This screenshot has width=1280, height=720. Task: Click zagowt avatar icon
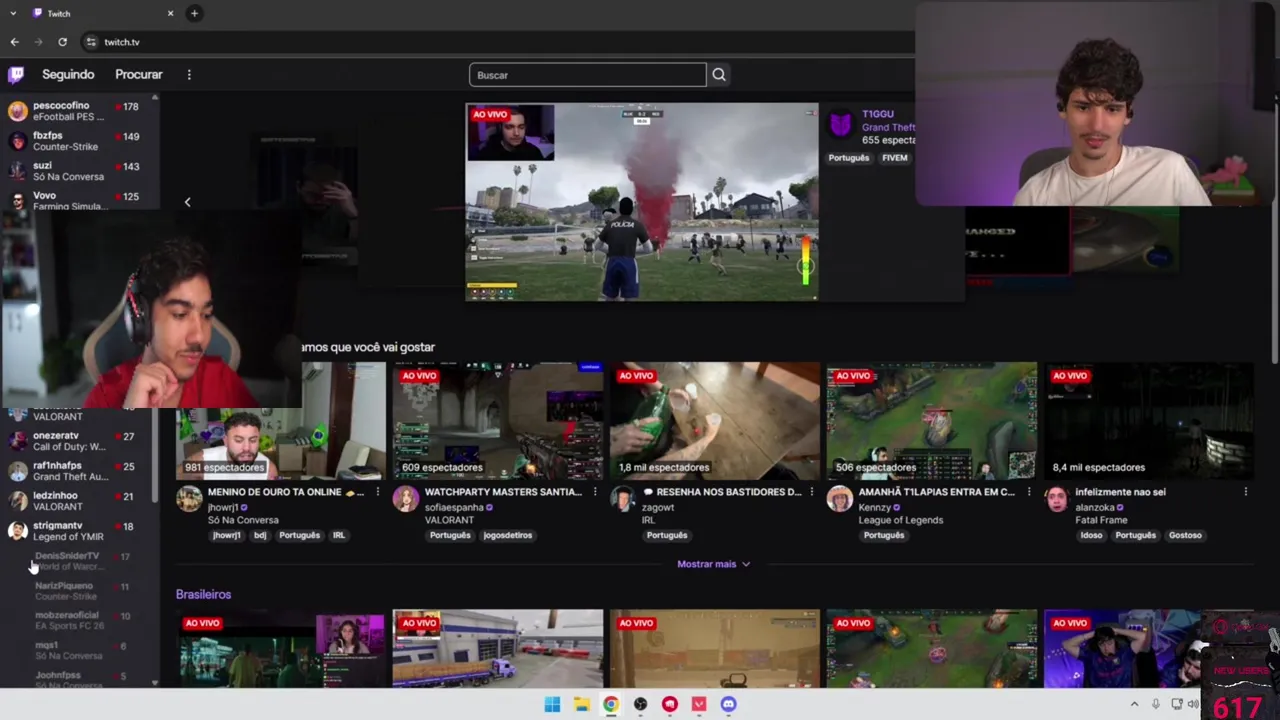click(622, 499)
